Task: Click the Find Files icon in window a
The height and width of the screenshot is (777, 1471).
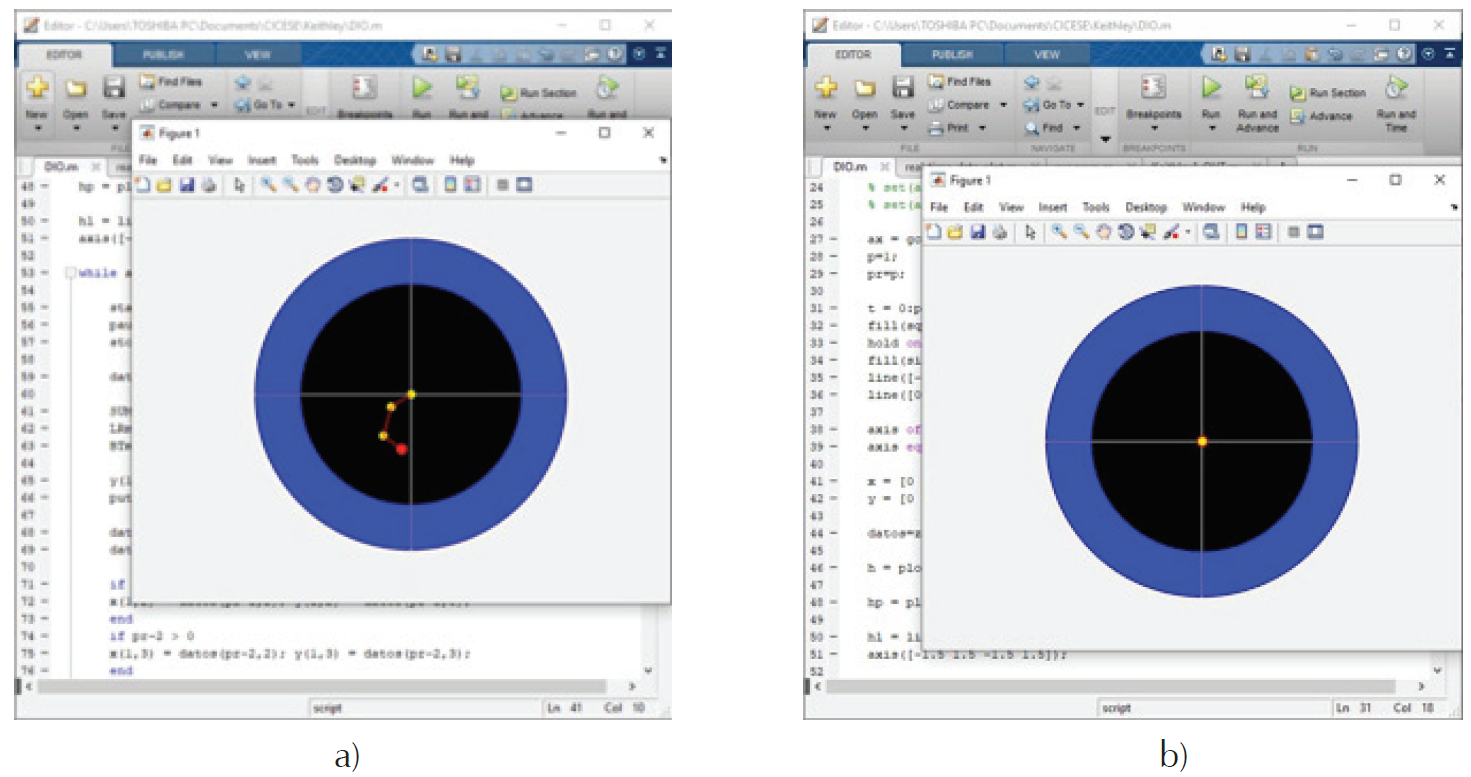Action: pyautogui.click(x=148, y=81)
